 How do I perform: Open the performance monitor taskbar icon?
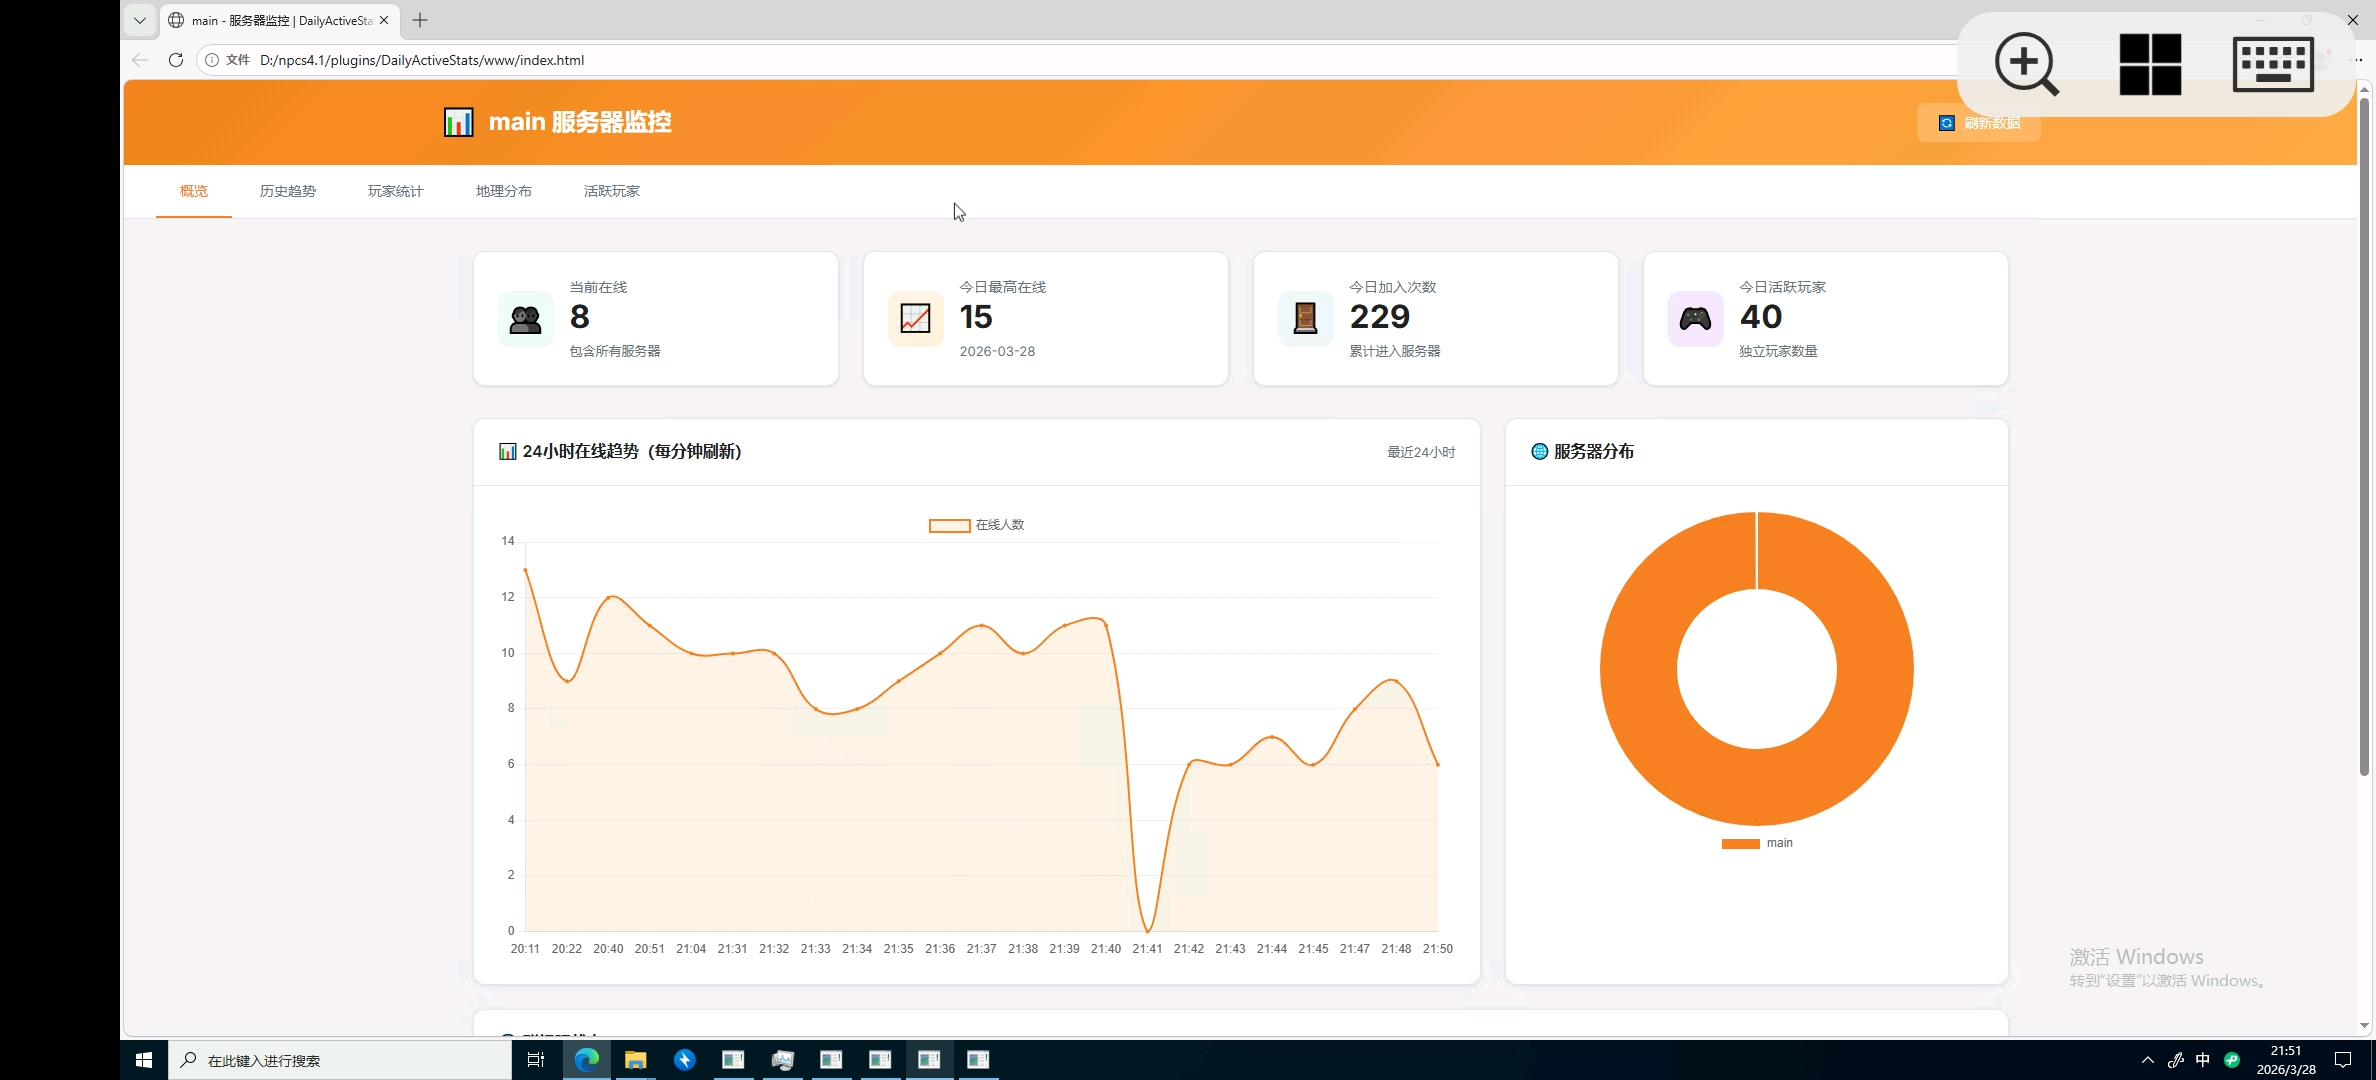pos(782,1060)
